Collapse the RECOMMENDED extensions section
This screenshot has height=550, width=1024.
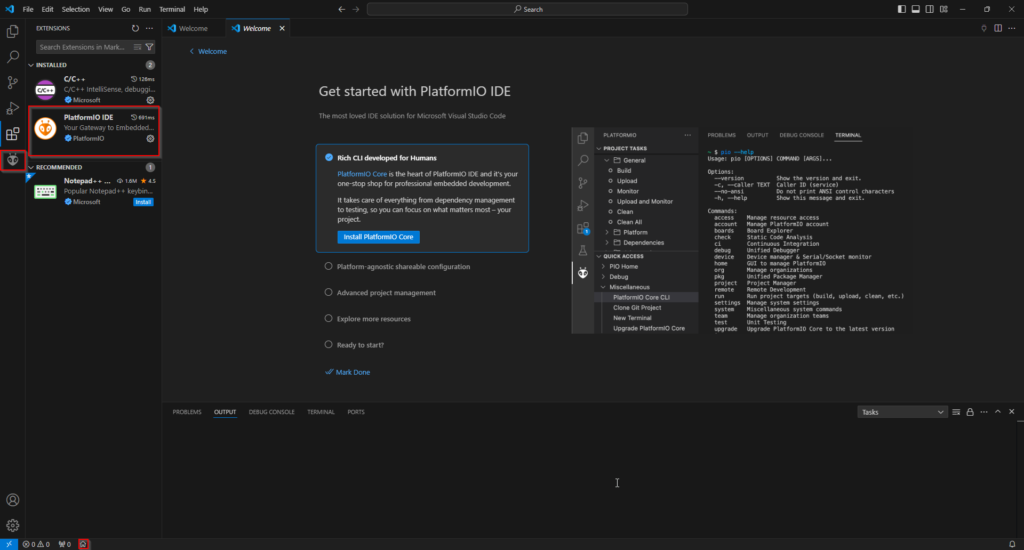click(59, 167)
